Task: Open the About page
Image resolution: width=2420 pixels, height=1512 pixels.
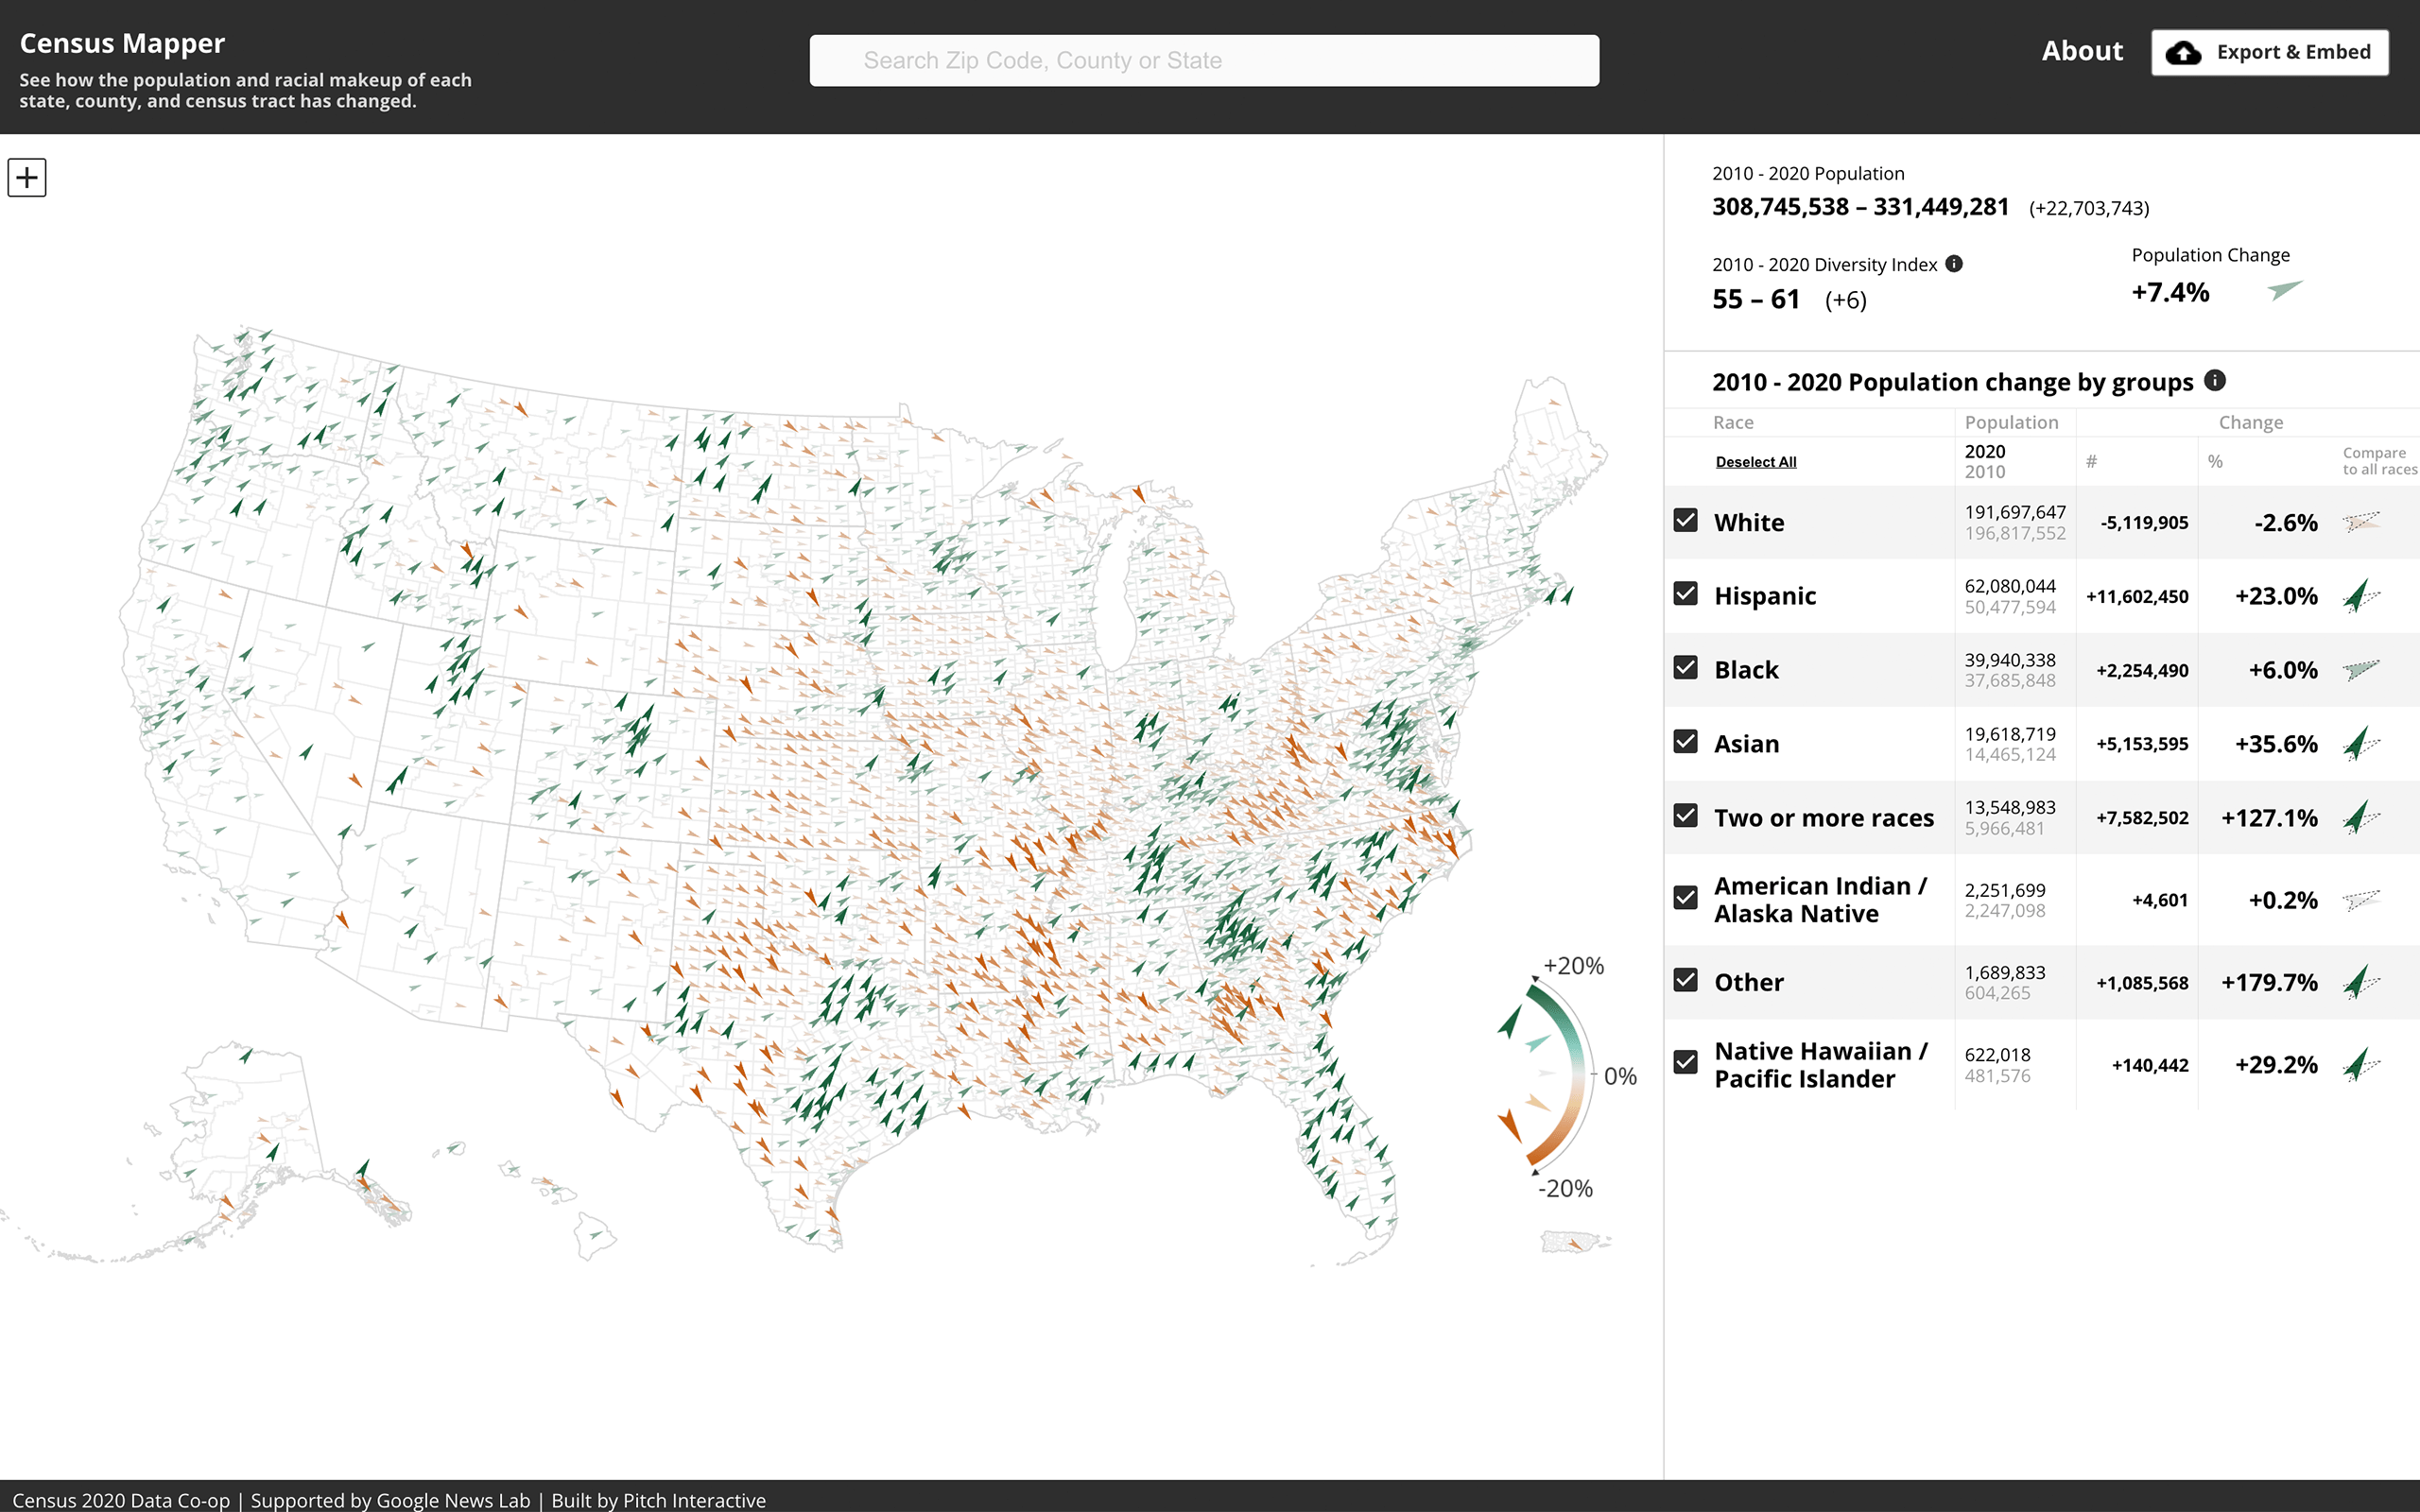Action: (2082, 51)
